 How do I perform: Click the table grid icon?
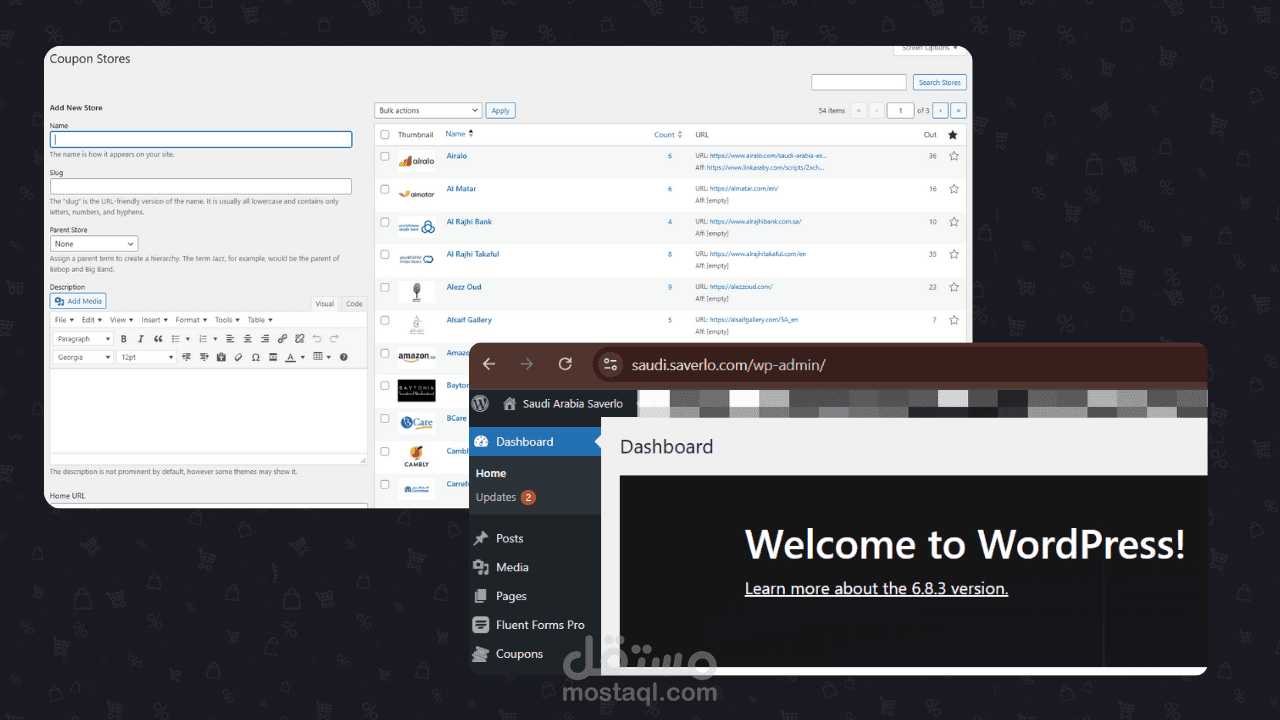(317, 357)
